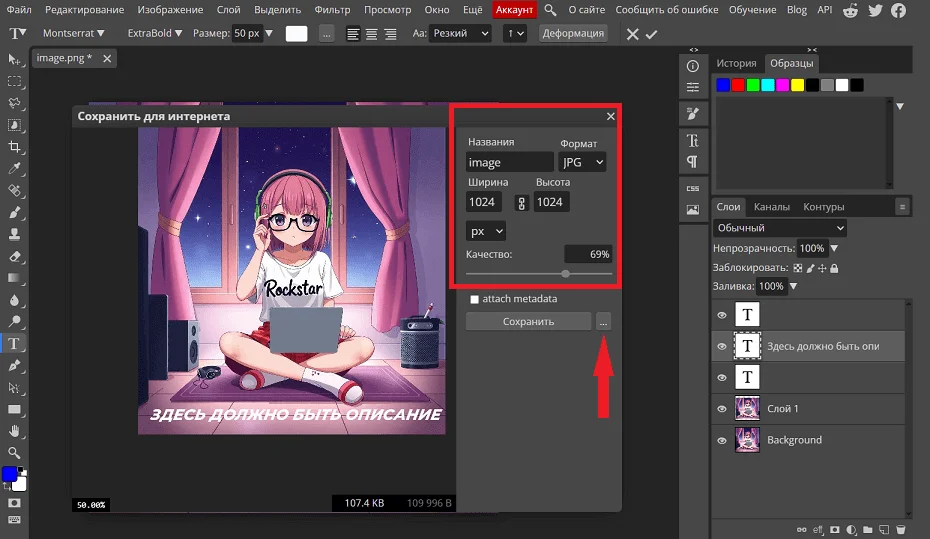Select the red color swatch
This screenshot has width=930, height=539.
point(738,85)
